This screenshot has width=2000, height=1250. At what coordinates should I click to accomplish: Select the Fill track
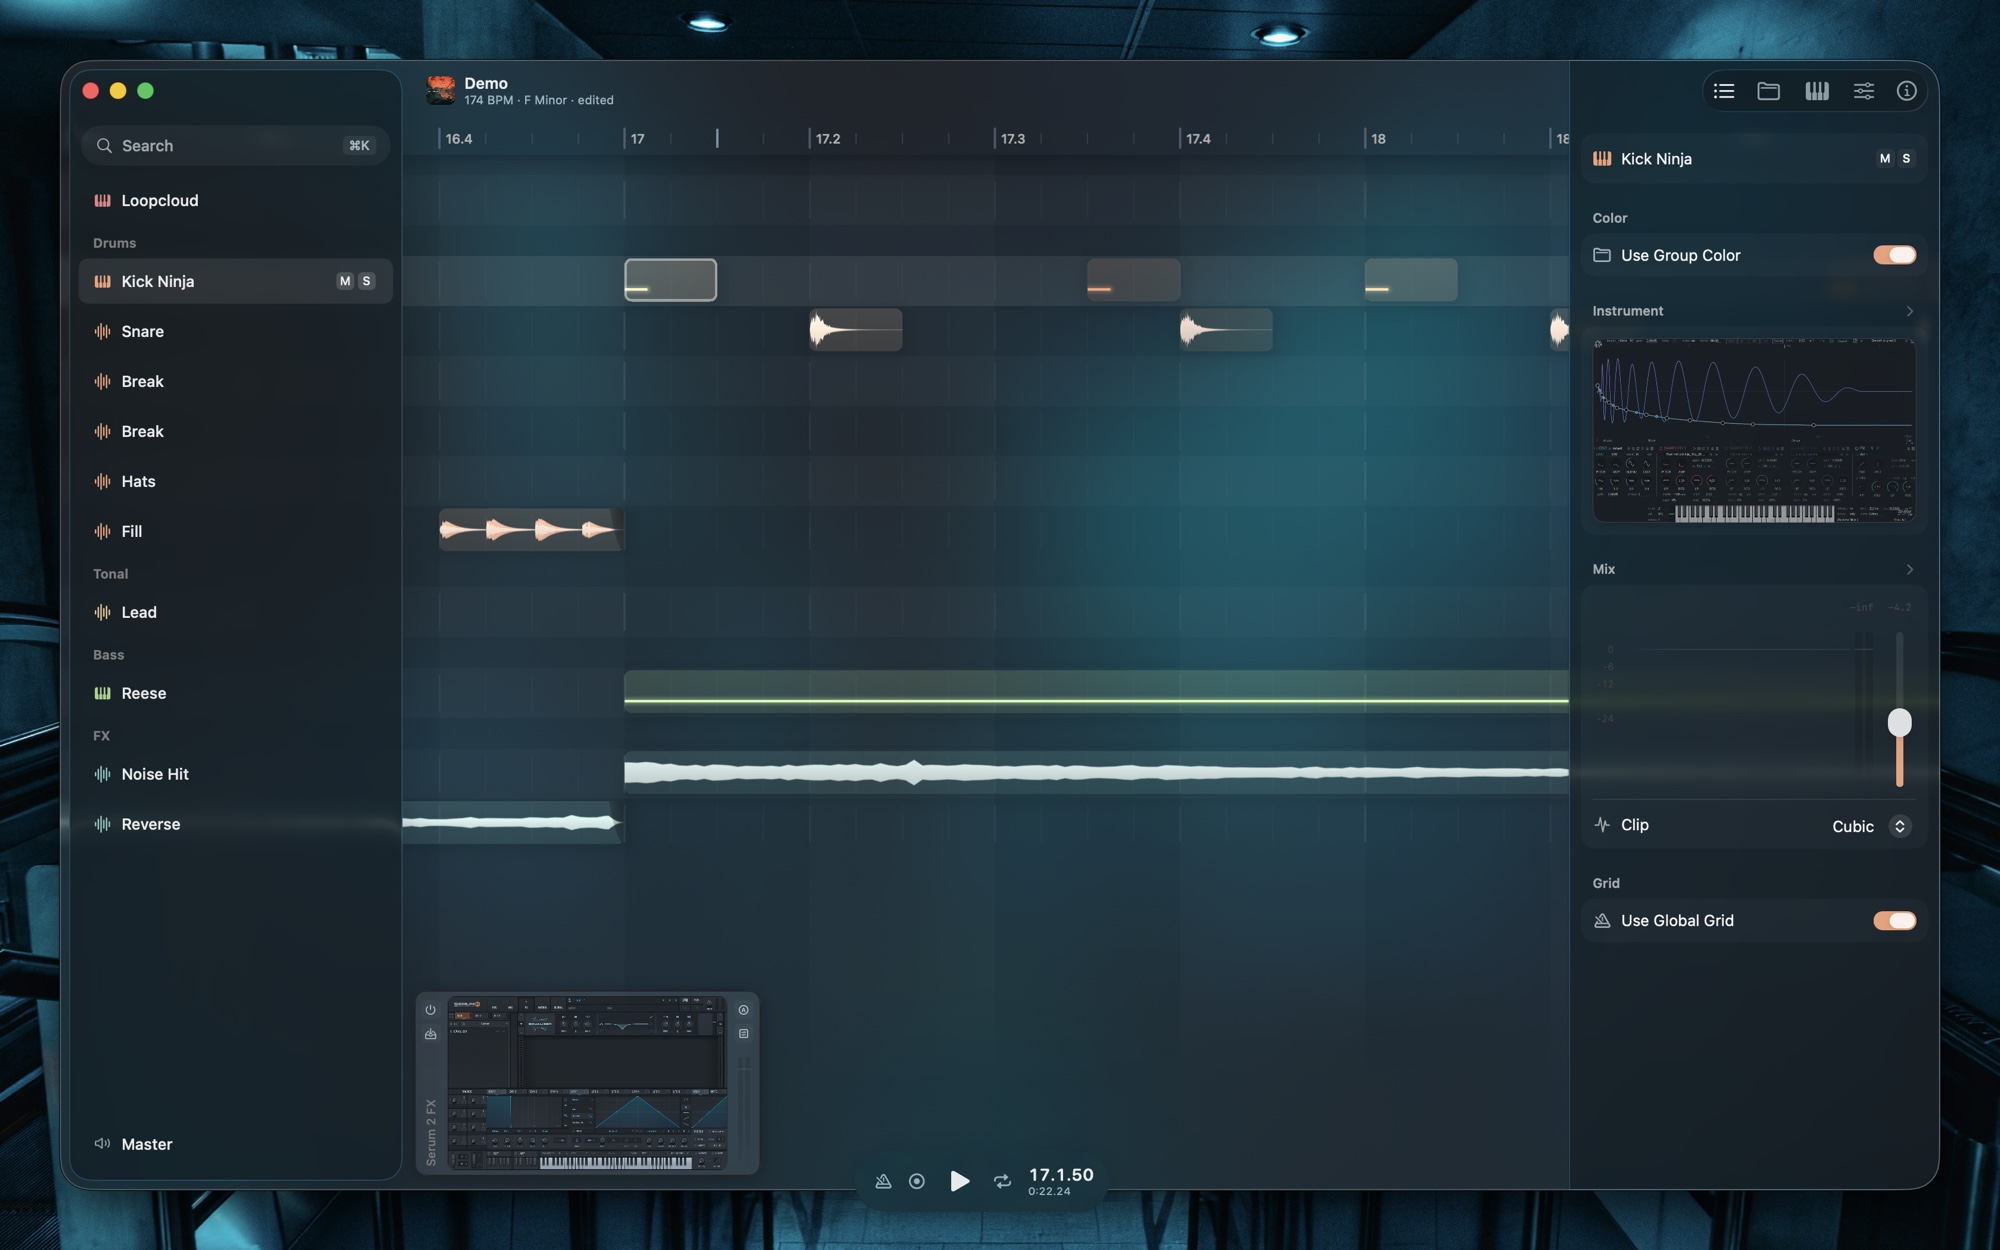point(236,531)
